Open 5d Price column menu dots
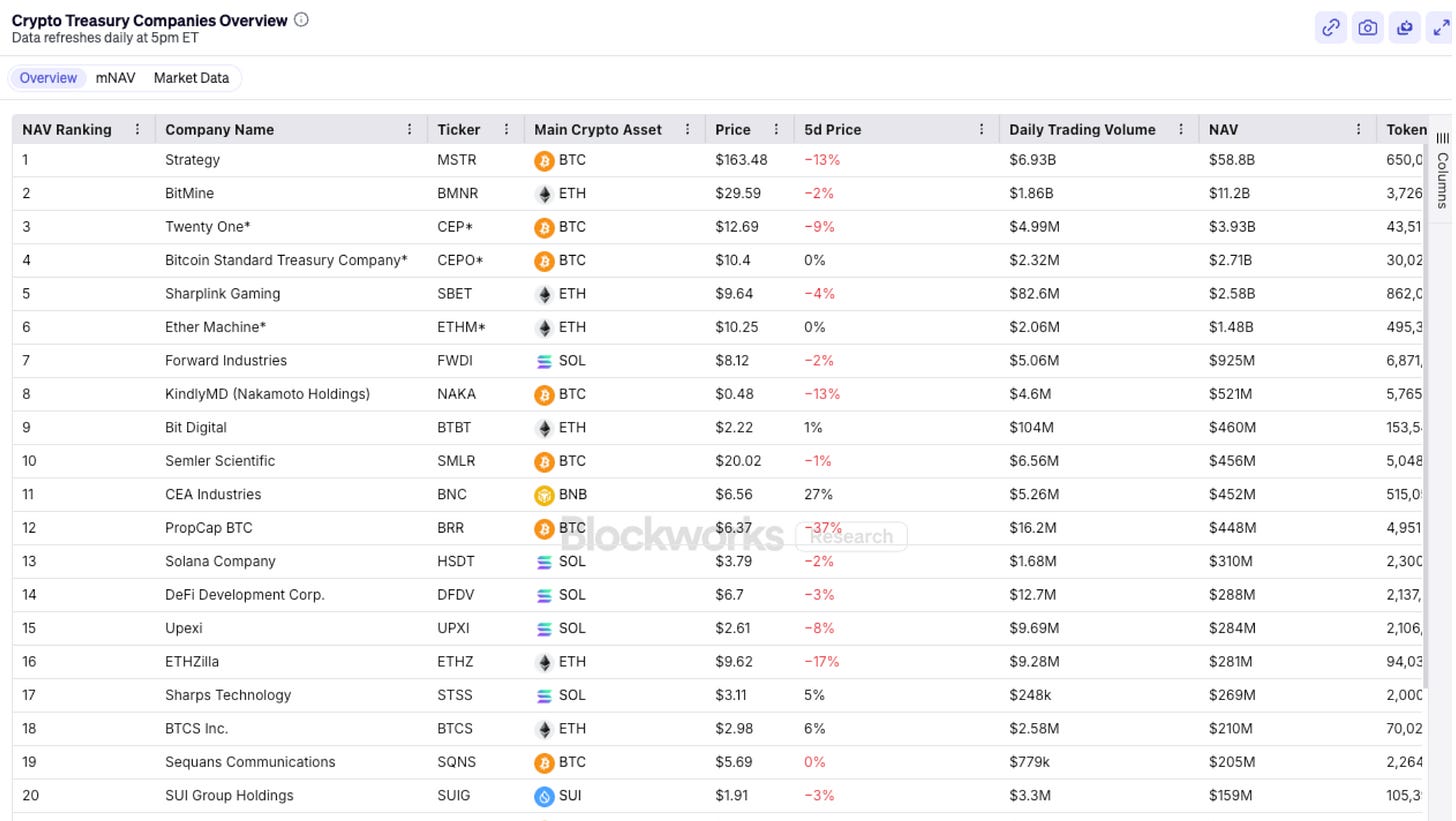The height and width of the screenshot is (821, 1456). click(x=981, y=129)
